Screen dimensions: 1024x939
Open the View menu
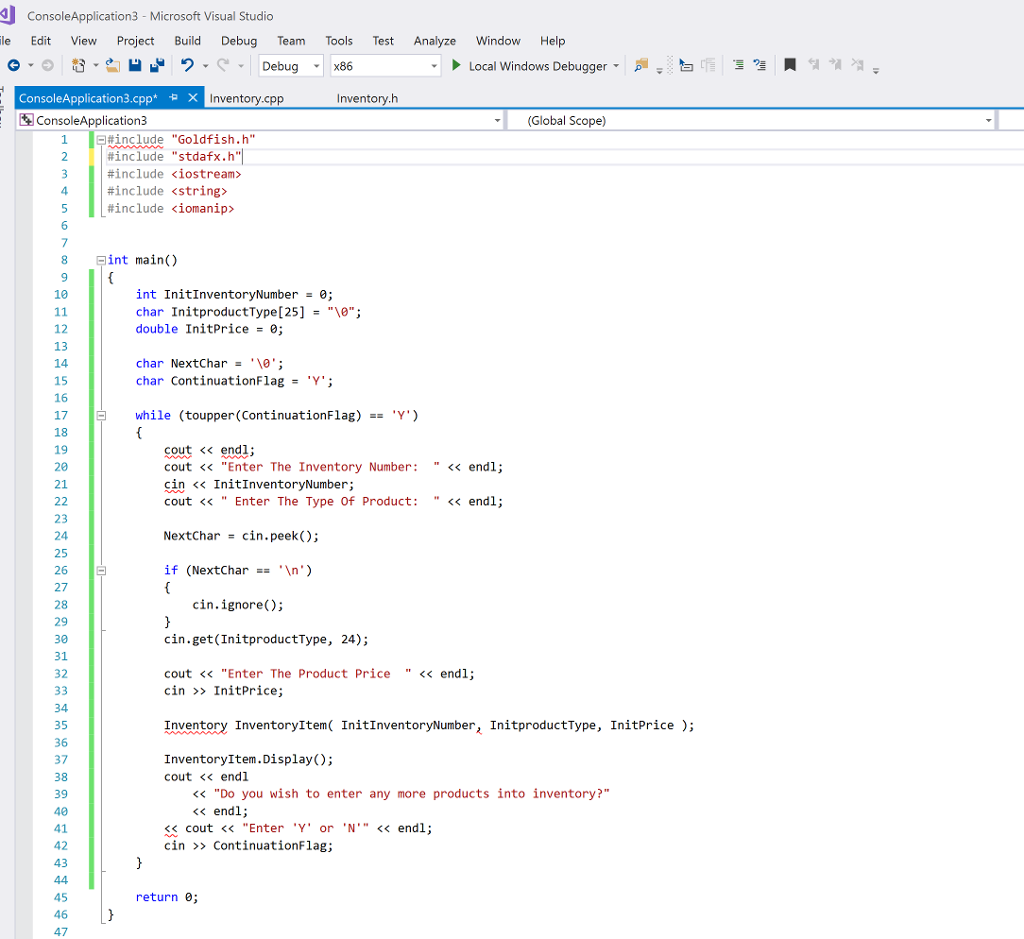84,40
